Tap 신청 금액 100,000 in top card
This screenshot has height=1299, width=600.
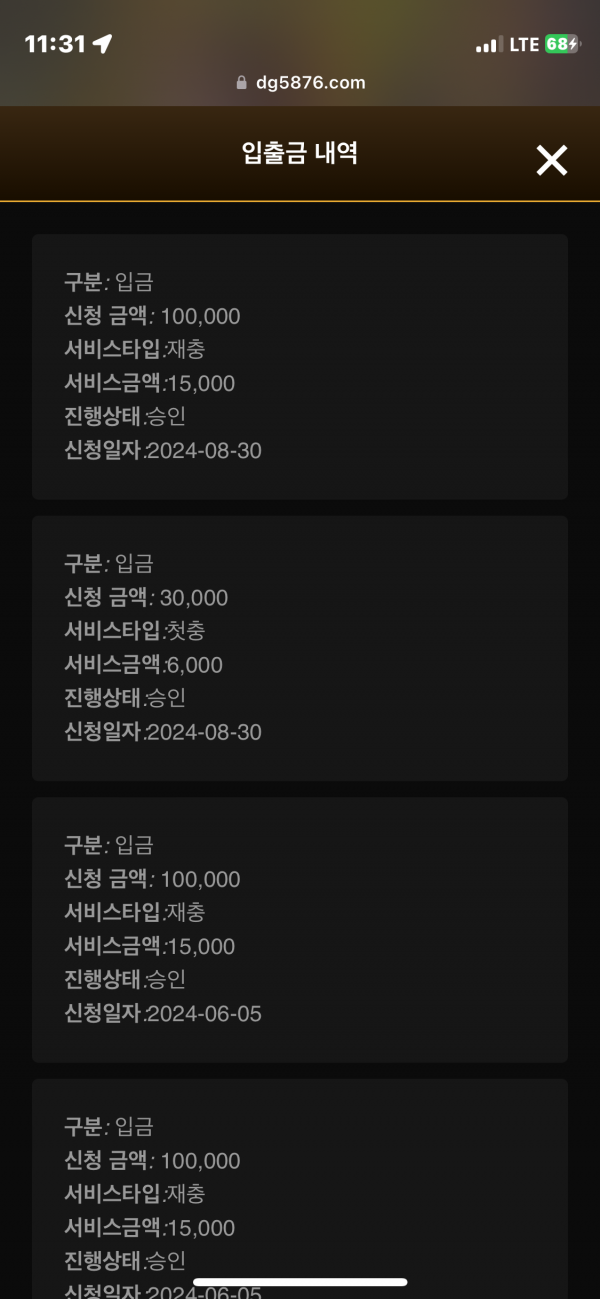153,316
